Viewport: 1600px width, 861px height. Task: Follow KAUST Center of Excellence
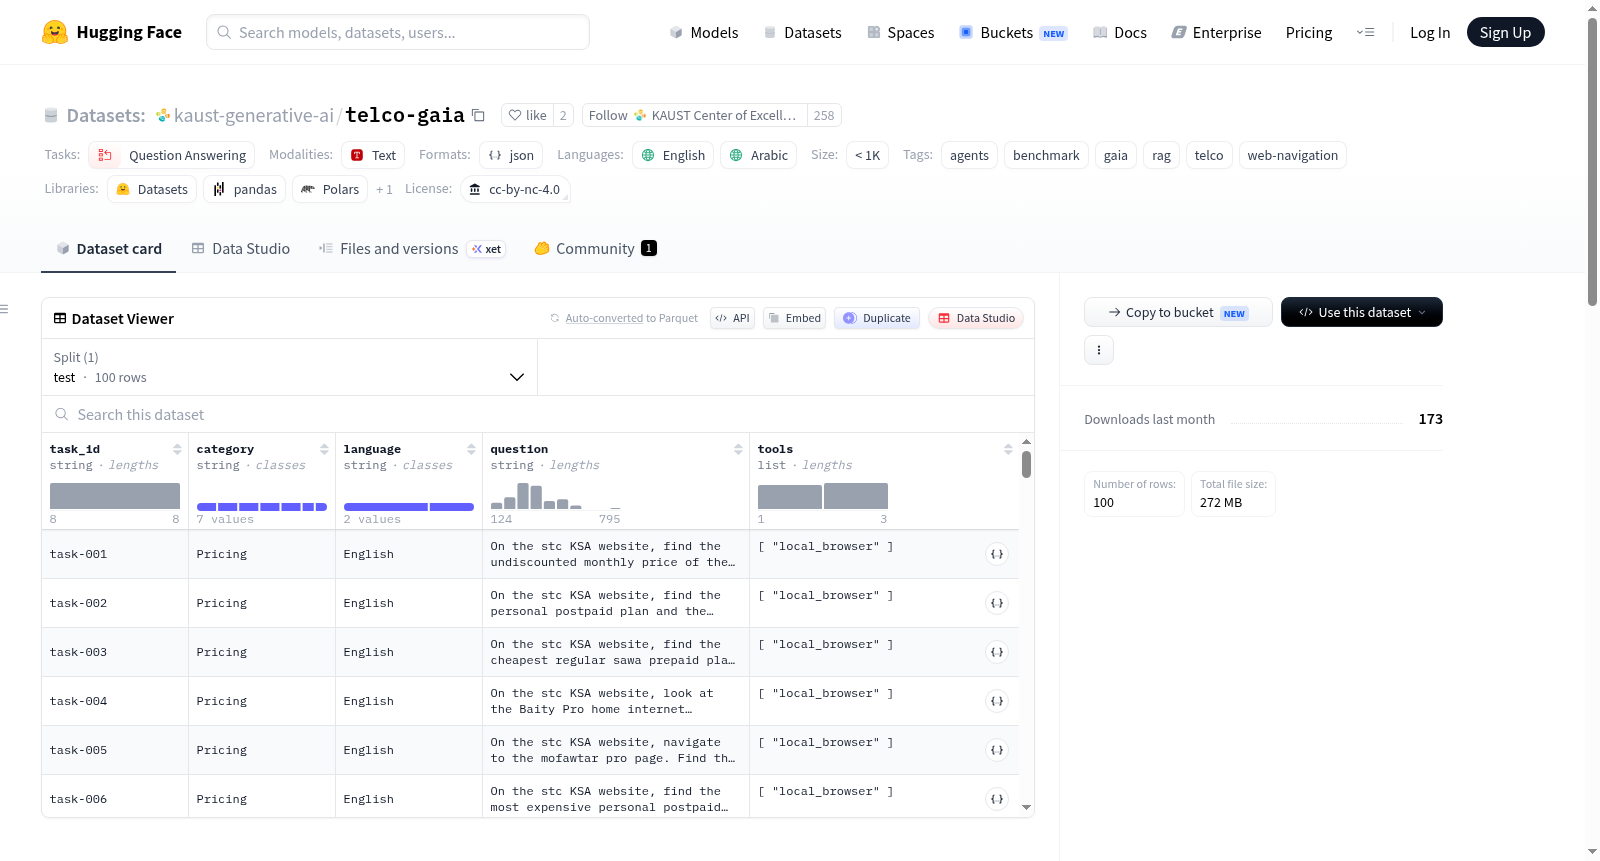tap(694, 115)
